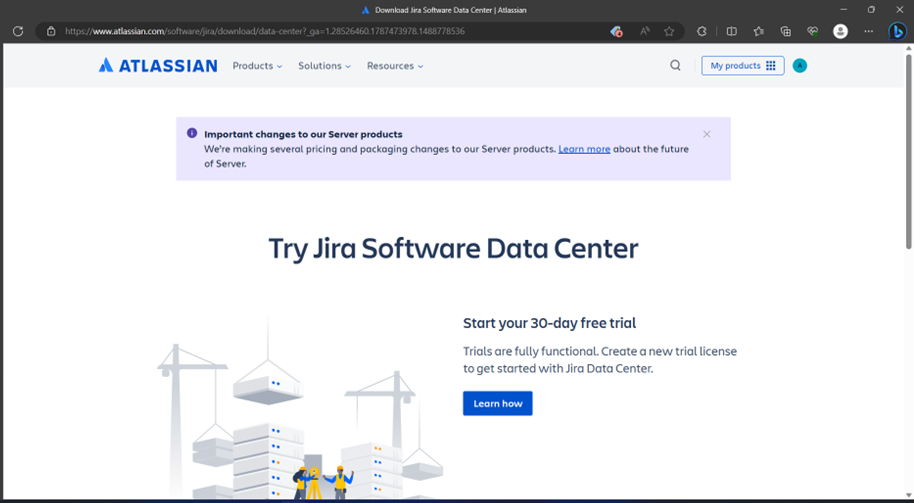
Task: Click the scrollbar up arrow
Action: [x=909, y=49]
